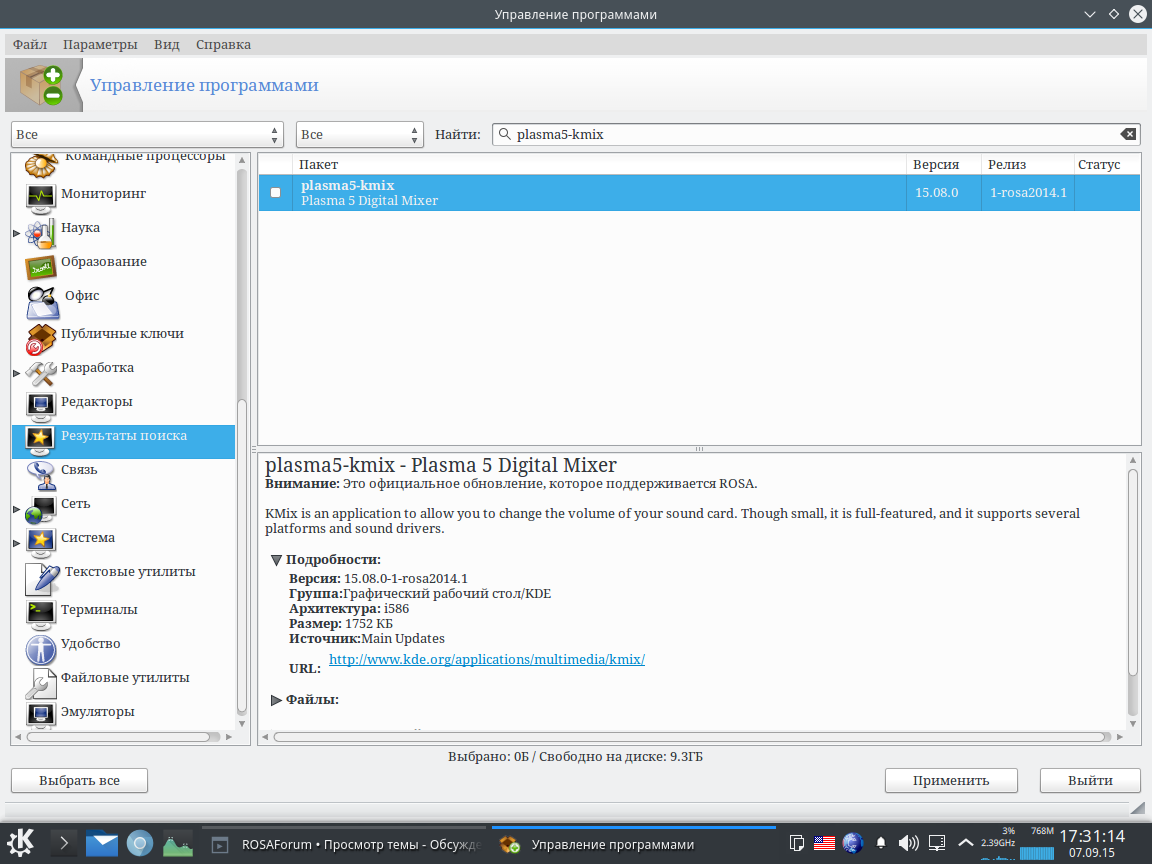Show hidden system tray icons arrow
Image resolution: width=1152 pixels, height=864 pixels.
[965, 843]
